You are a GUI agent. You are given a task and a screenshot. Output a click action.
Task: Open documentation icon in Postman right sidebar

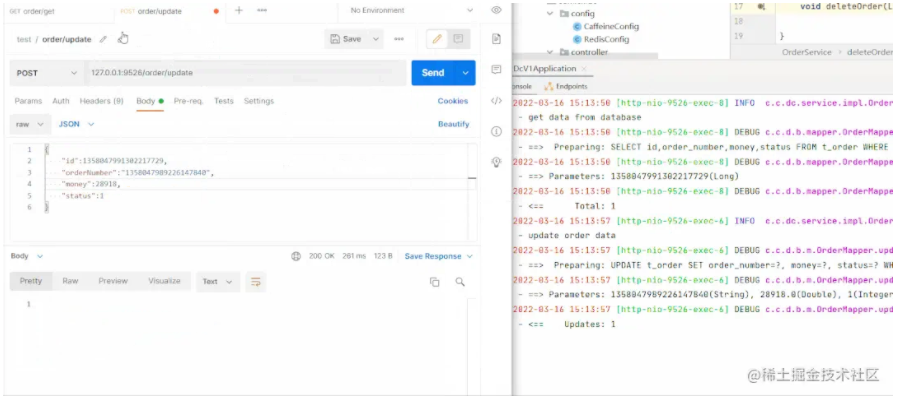[497, 39]
